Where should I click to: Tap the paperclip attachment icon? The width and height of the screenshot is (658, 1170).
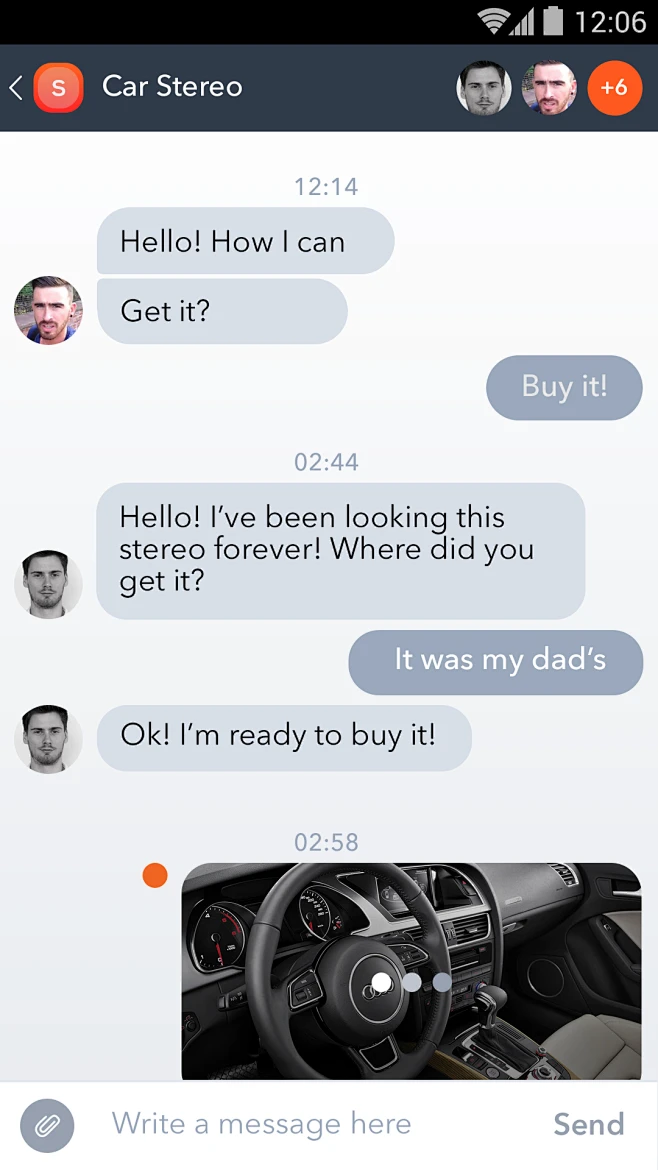(47, 1125)
